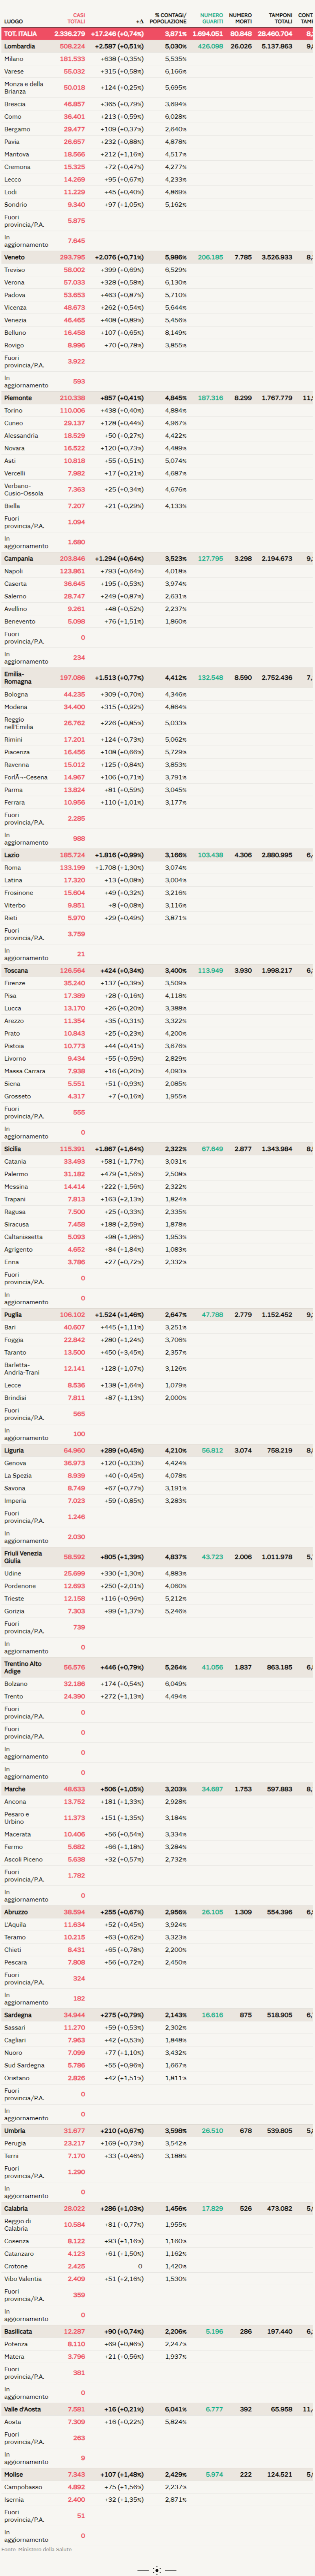Select the Treviso province row
Viewport: 315px width, 2576px height.
pos(157,270)
